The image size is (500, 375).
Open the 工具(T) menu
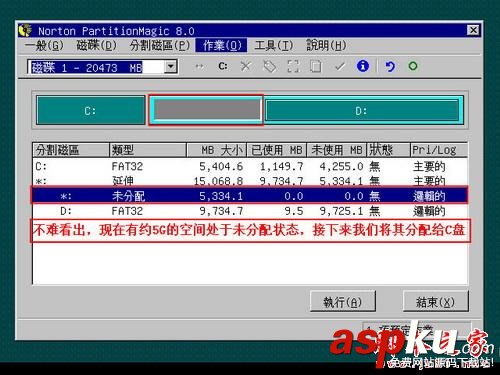273,45
